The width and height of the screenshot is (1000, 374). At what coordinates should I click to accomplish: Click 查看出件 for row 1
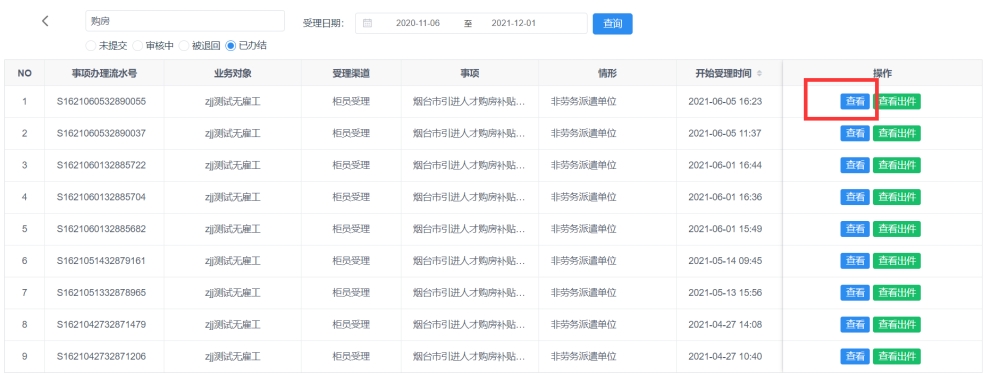pyautogui.click(x=897, y=101)
